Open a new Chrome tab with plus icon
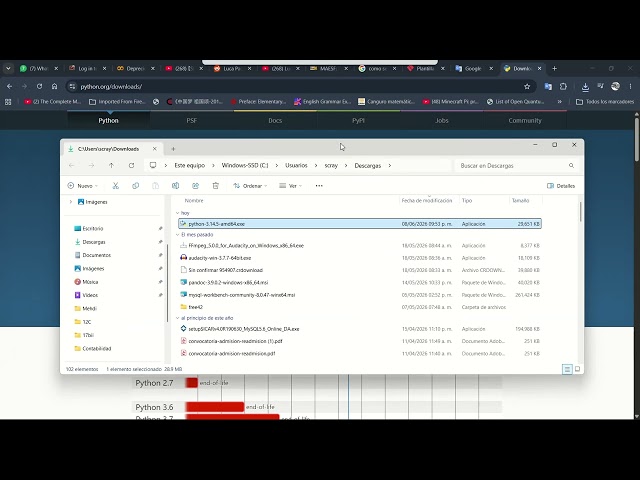 554,69
